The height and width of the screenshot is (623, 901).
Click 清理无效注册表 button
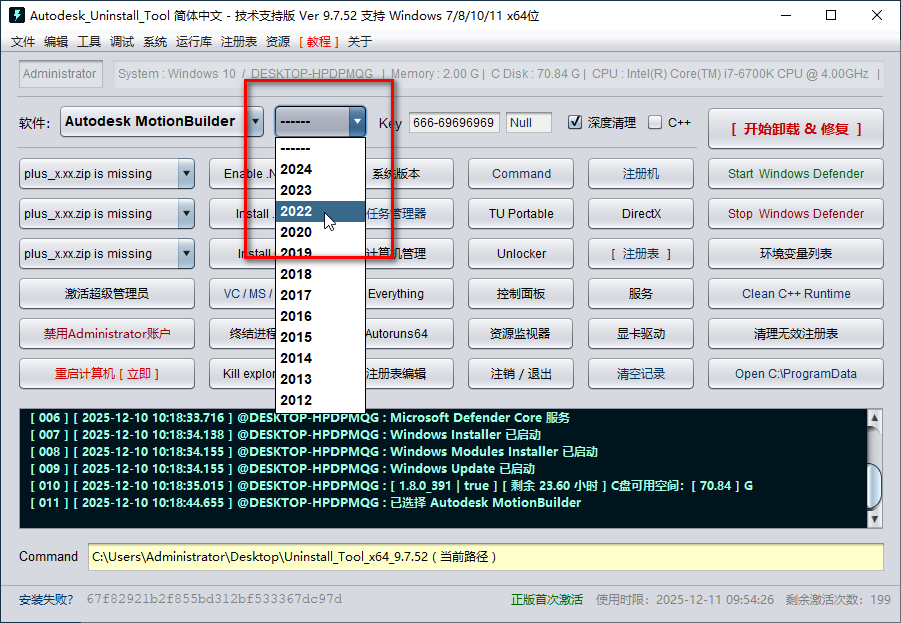tap(795, 333)
